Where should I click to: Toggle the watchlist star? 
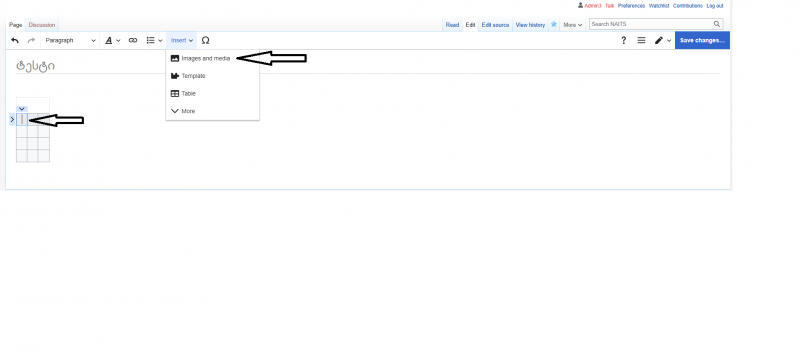point(554,24)
